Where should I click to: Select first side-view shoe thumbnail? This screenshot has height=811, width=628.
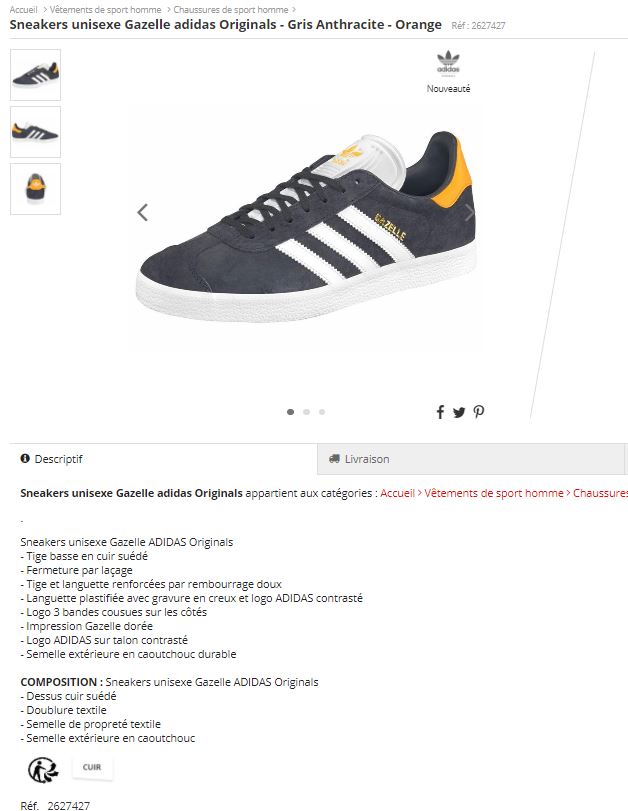35,75
